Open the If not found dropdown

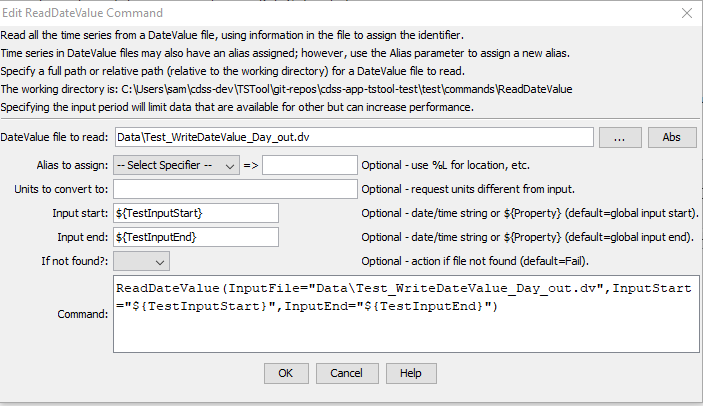tap(141, 261)
